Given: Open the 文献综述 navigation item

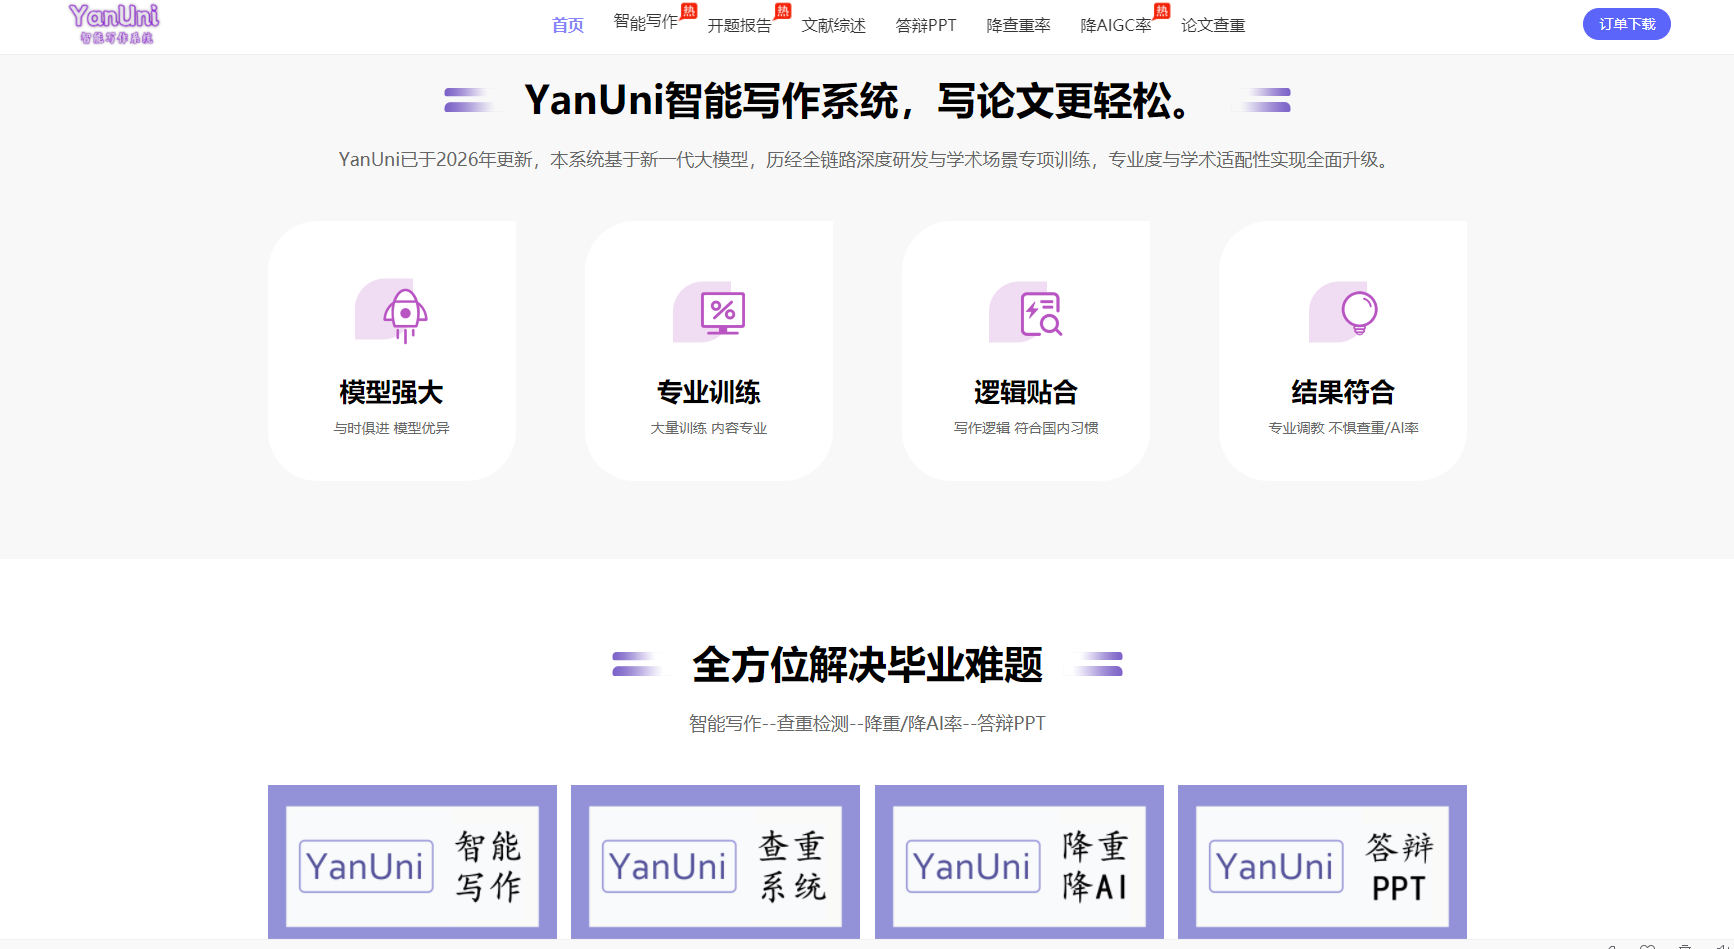Looking at the screenshot, I should [x=833, y=25].
